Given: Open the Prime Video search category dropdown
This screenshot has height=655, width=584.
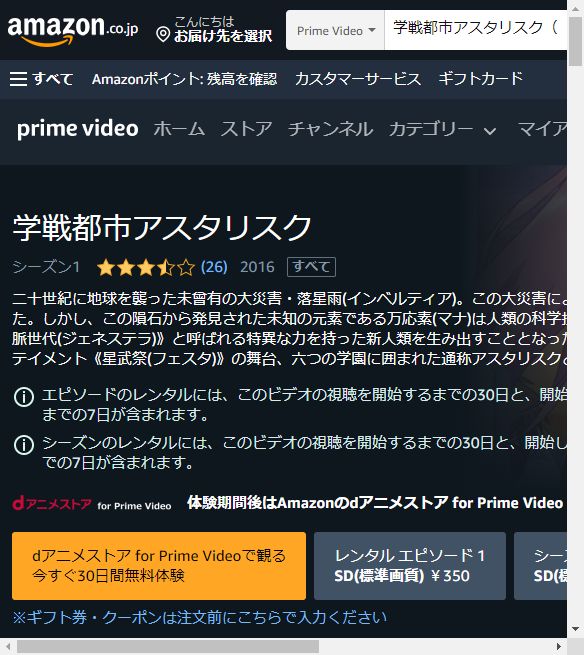Looking at the screenshot, I should click(x=335, y=30).
